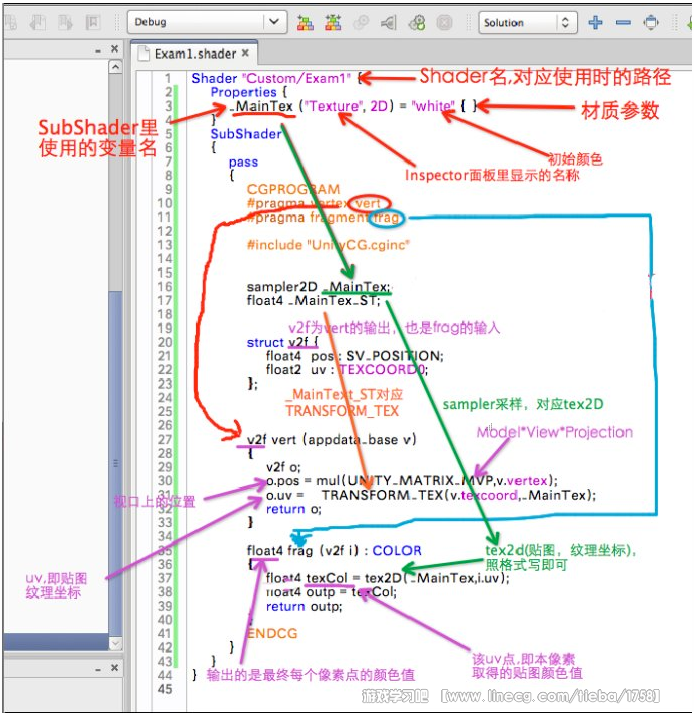The width and height of the screenshot is (694, 713).
Task: Click the 'float4 _MainTex_ST;' line
Action: [x=313, y=300]
